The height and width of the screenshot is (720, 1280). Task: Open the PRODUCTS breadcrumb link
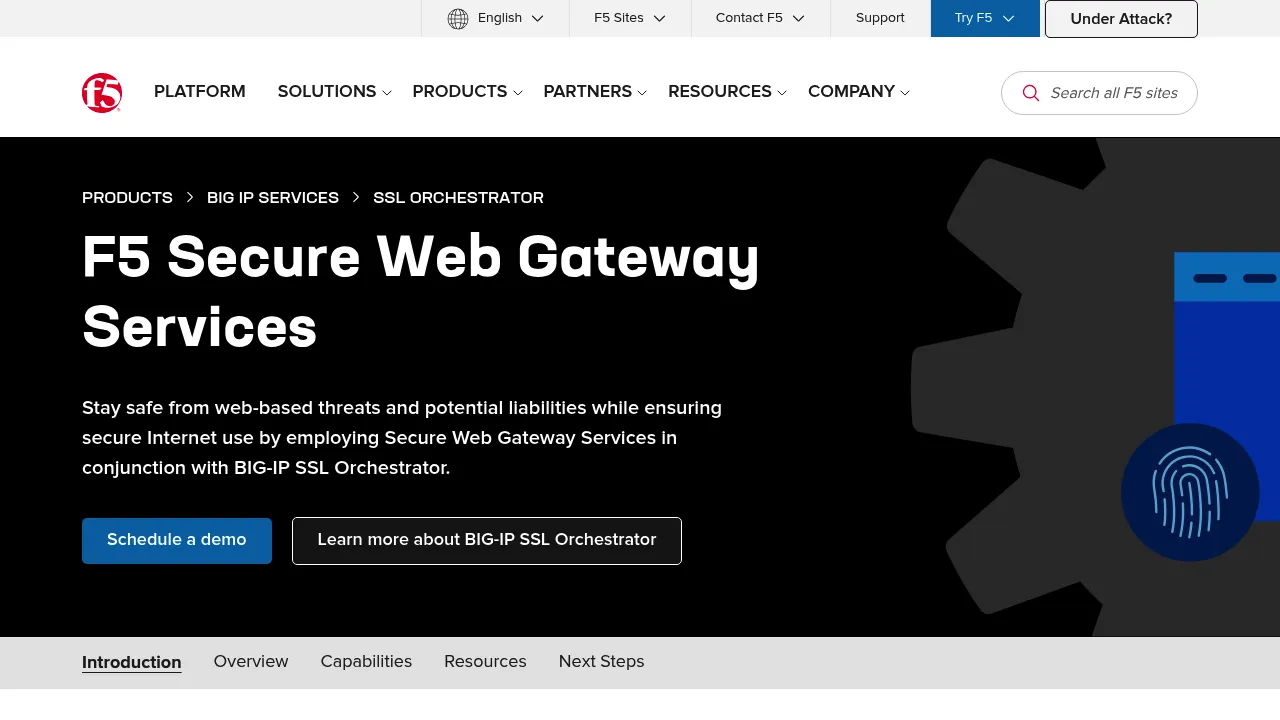(x=127, y=198)
